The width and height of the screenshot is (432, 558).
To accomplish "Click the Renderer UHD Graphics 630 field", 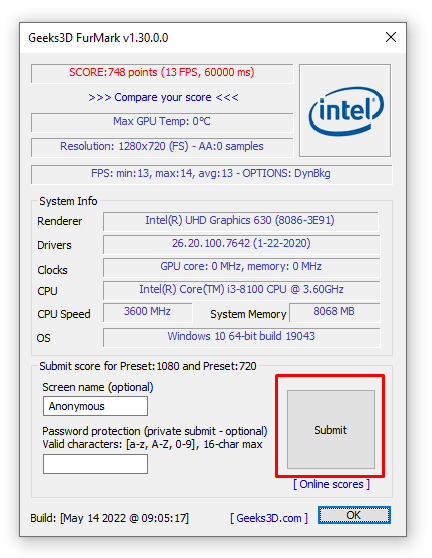I will 241,221.
